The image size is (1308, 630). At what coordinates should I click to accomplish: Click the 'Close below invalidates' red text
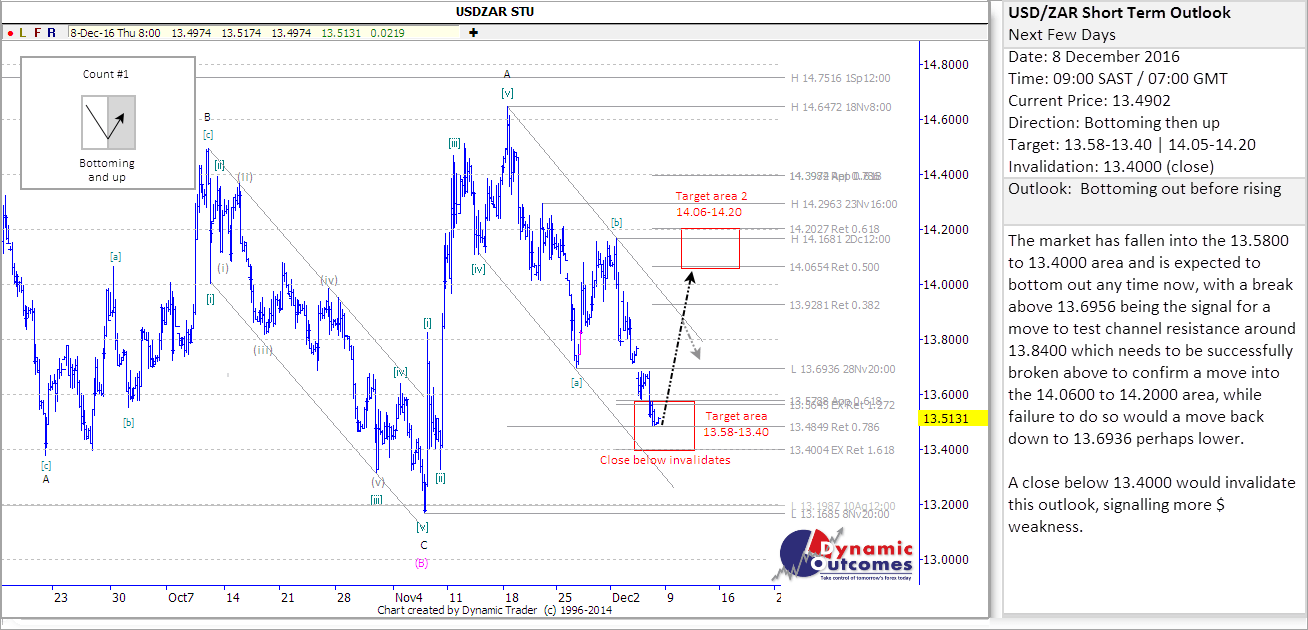pos(665,460)
